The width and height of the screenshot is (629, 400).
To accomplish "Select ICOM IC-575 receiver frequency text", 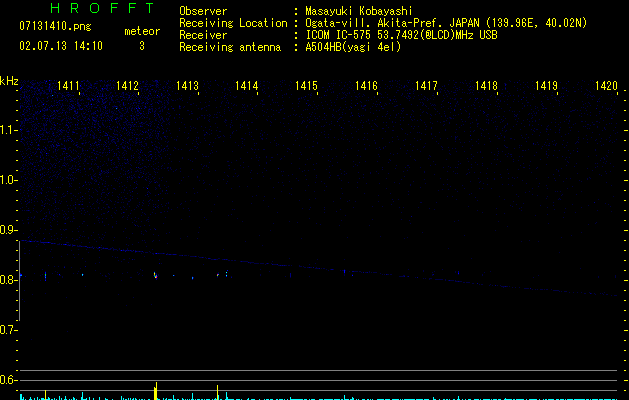I will point(402,35).
